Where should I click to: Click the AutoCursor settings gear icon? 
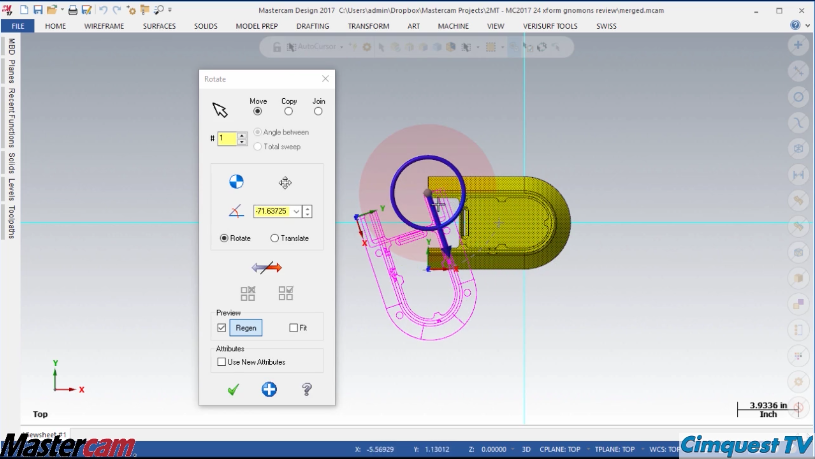[367, 47]
